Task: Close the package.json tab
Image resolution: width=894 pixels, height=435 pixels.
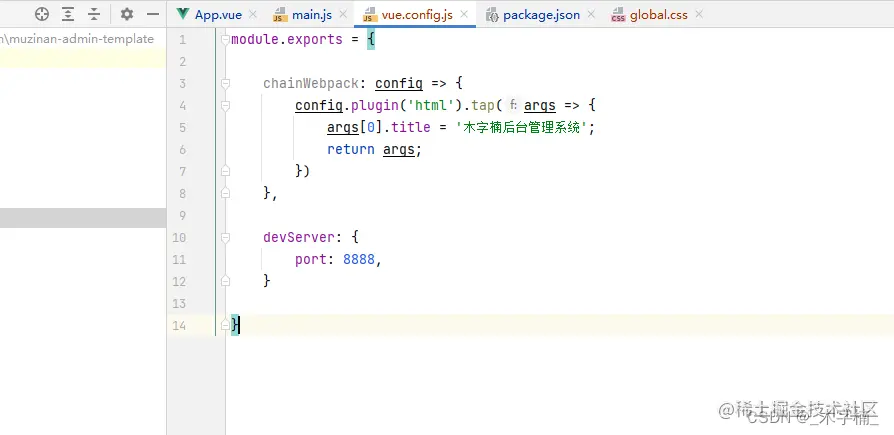Action: tap(591, 15)
